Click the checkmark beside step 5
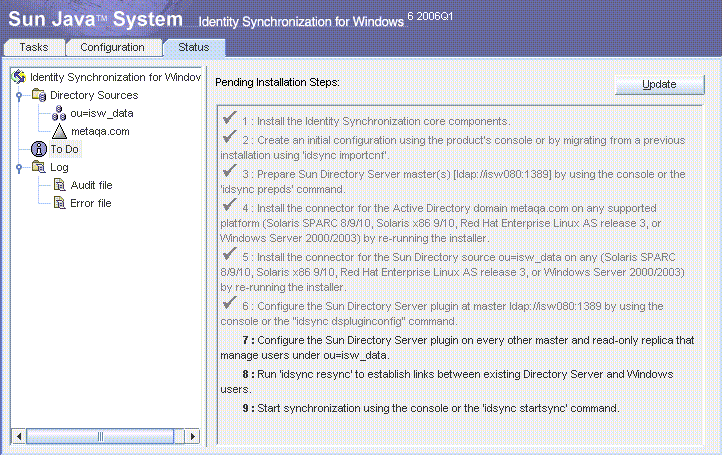 [229, 254]
